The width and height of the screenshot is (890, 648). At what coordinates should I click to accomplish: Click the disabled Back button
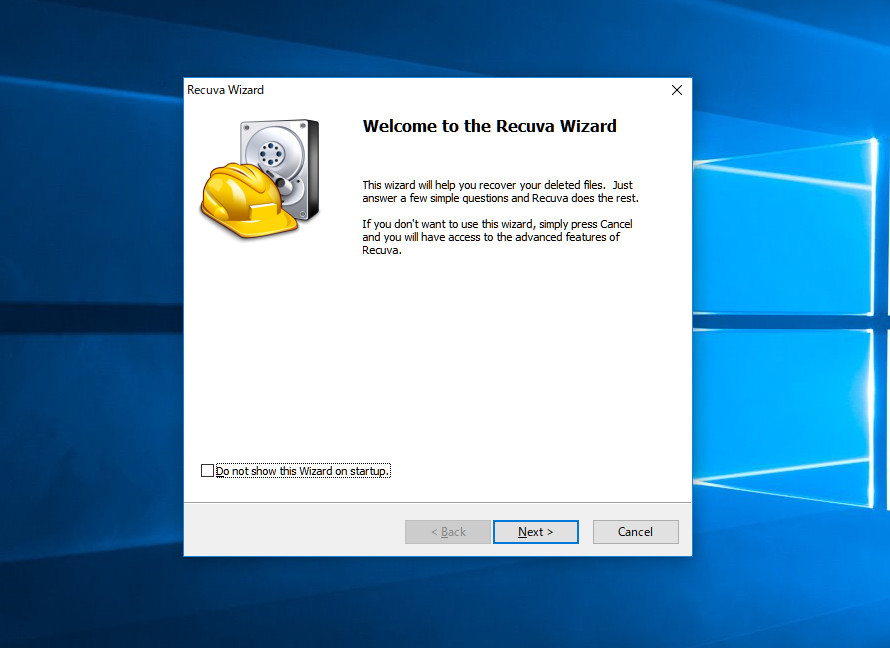(448, 532)
